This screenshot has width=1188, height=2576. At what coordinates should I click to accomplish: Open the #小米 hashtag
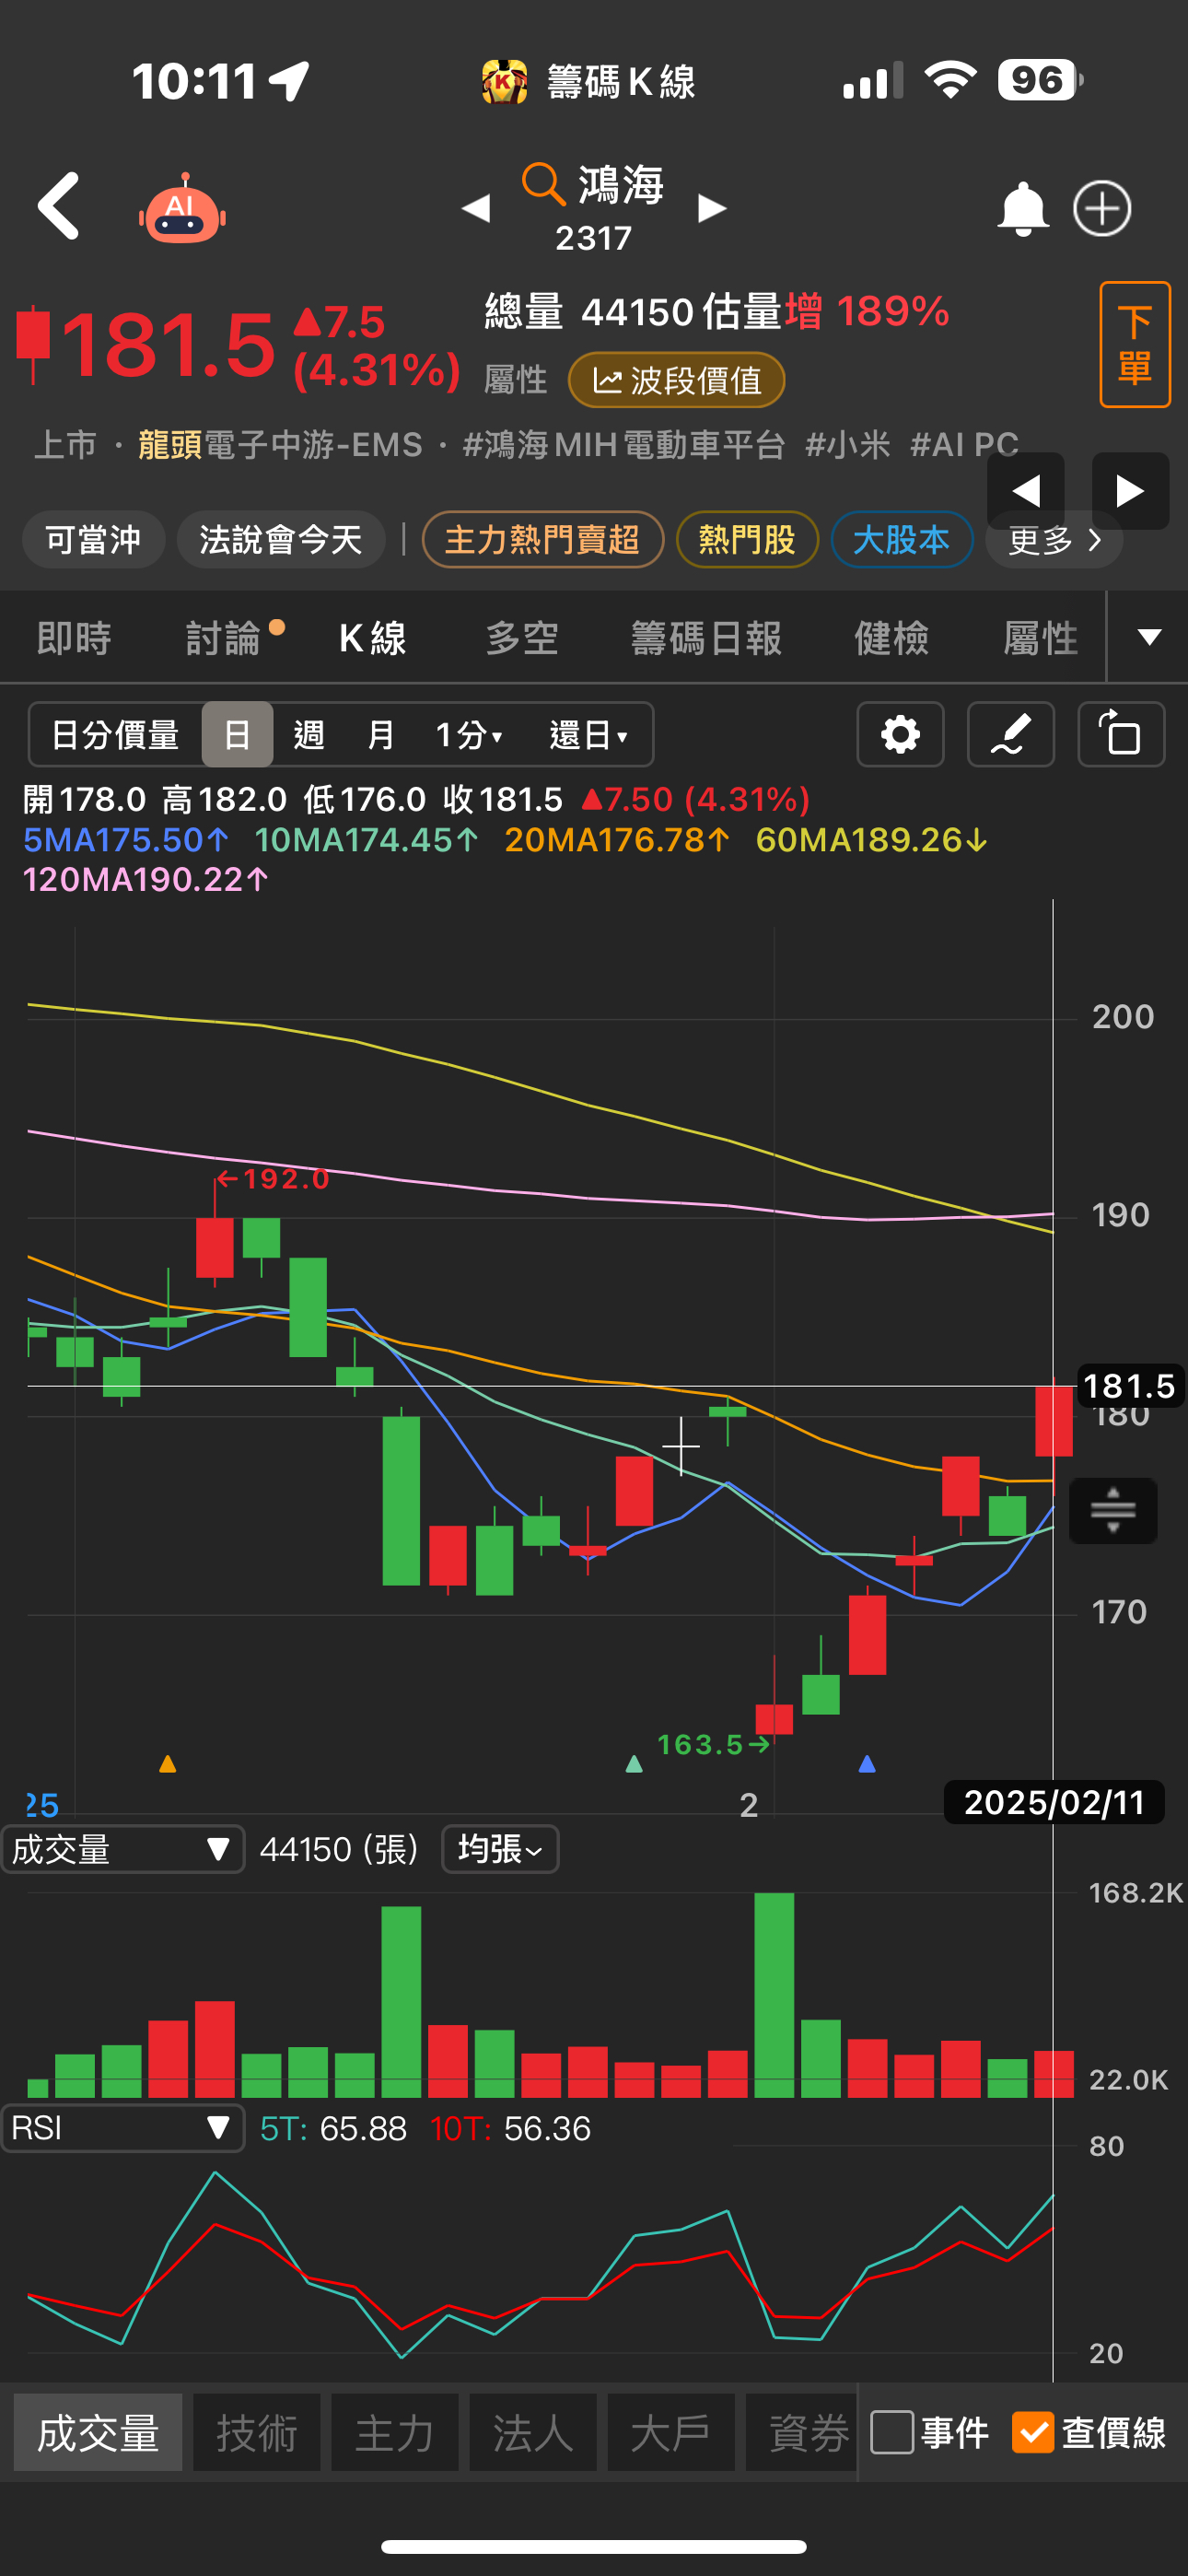[x=848, y=444]
